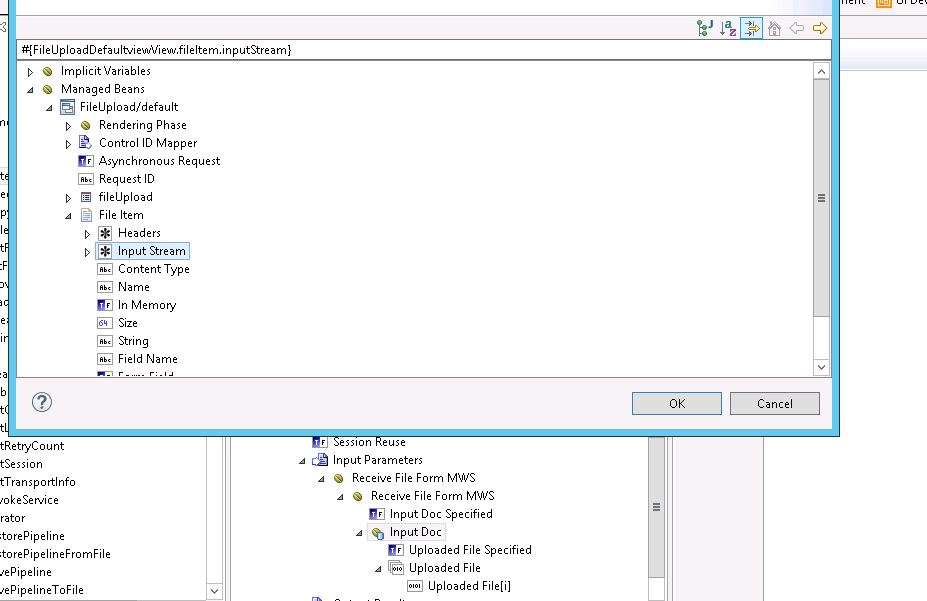This screenshot has height=601, width=927.
Task: Sort items alphabetically with the a-z icon
Action: click(x=728, y=28)
